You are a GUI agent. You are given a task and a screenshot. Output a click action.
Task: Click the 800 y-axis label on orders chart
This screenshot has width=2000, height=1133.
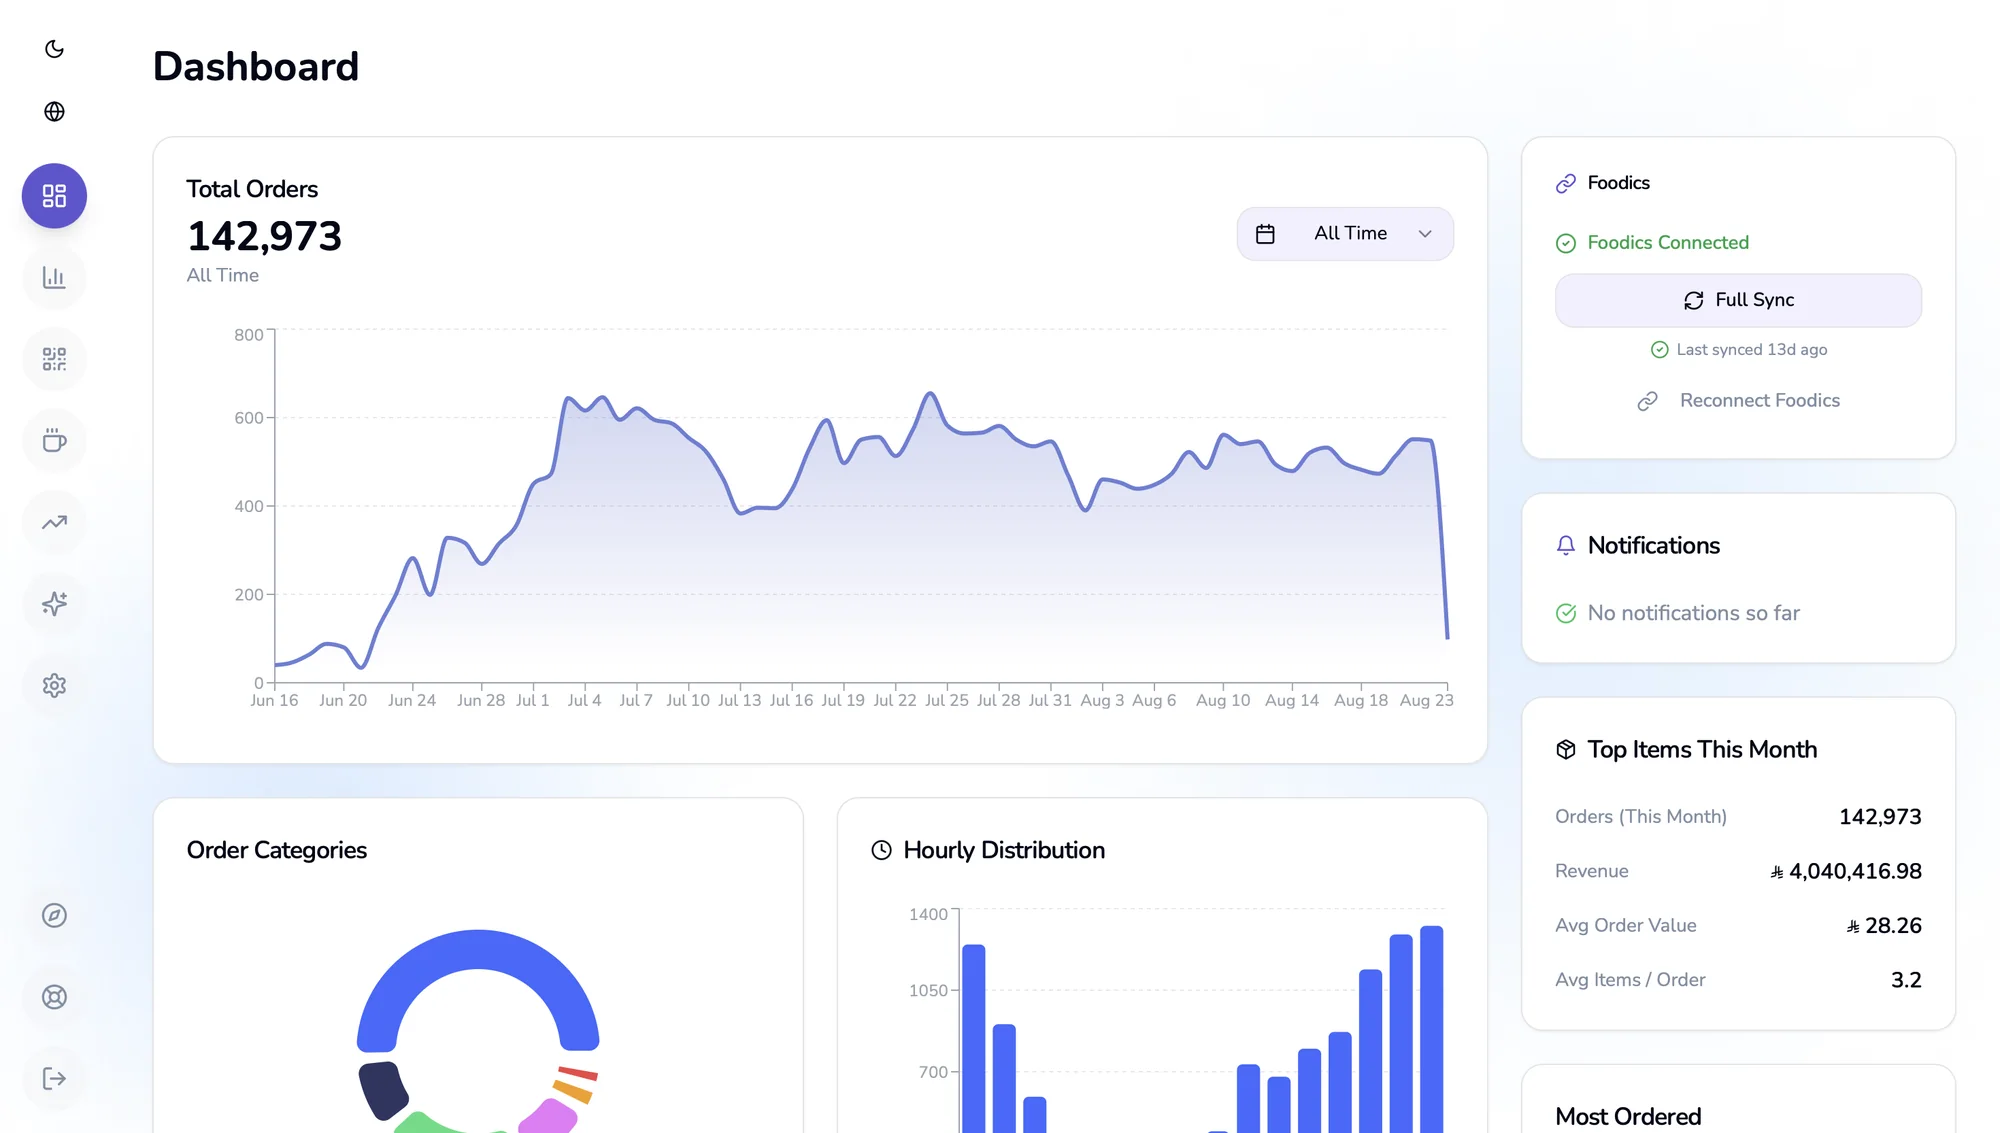249,335
